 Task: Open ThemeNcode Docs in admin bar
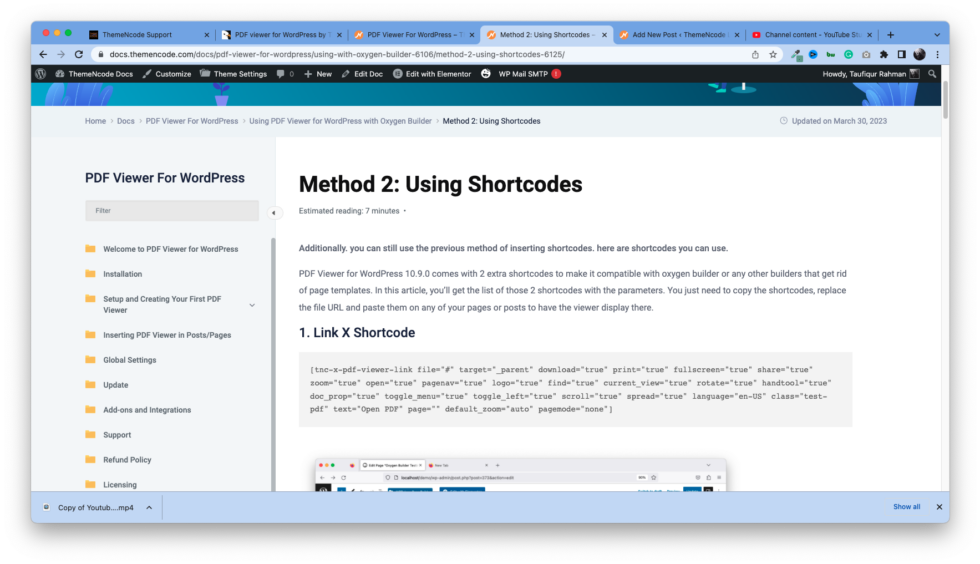[94, 74]
